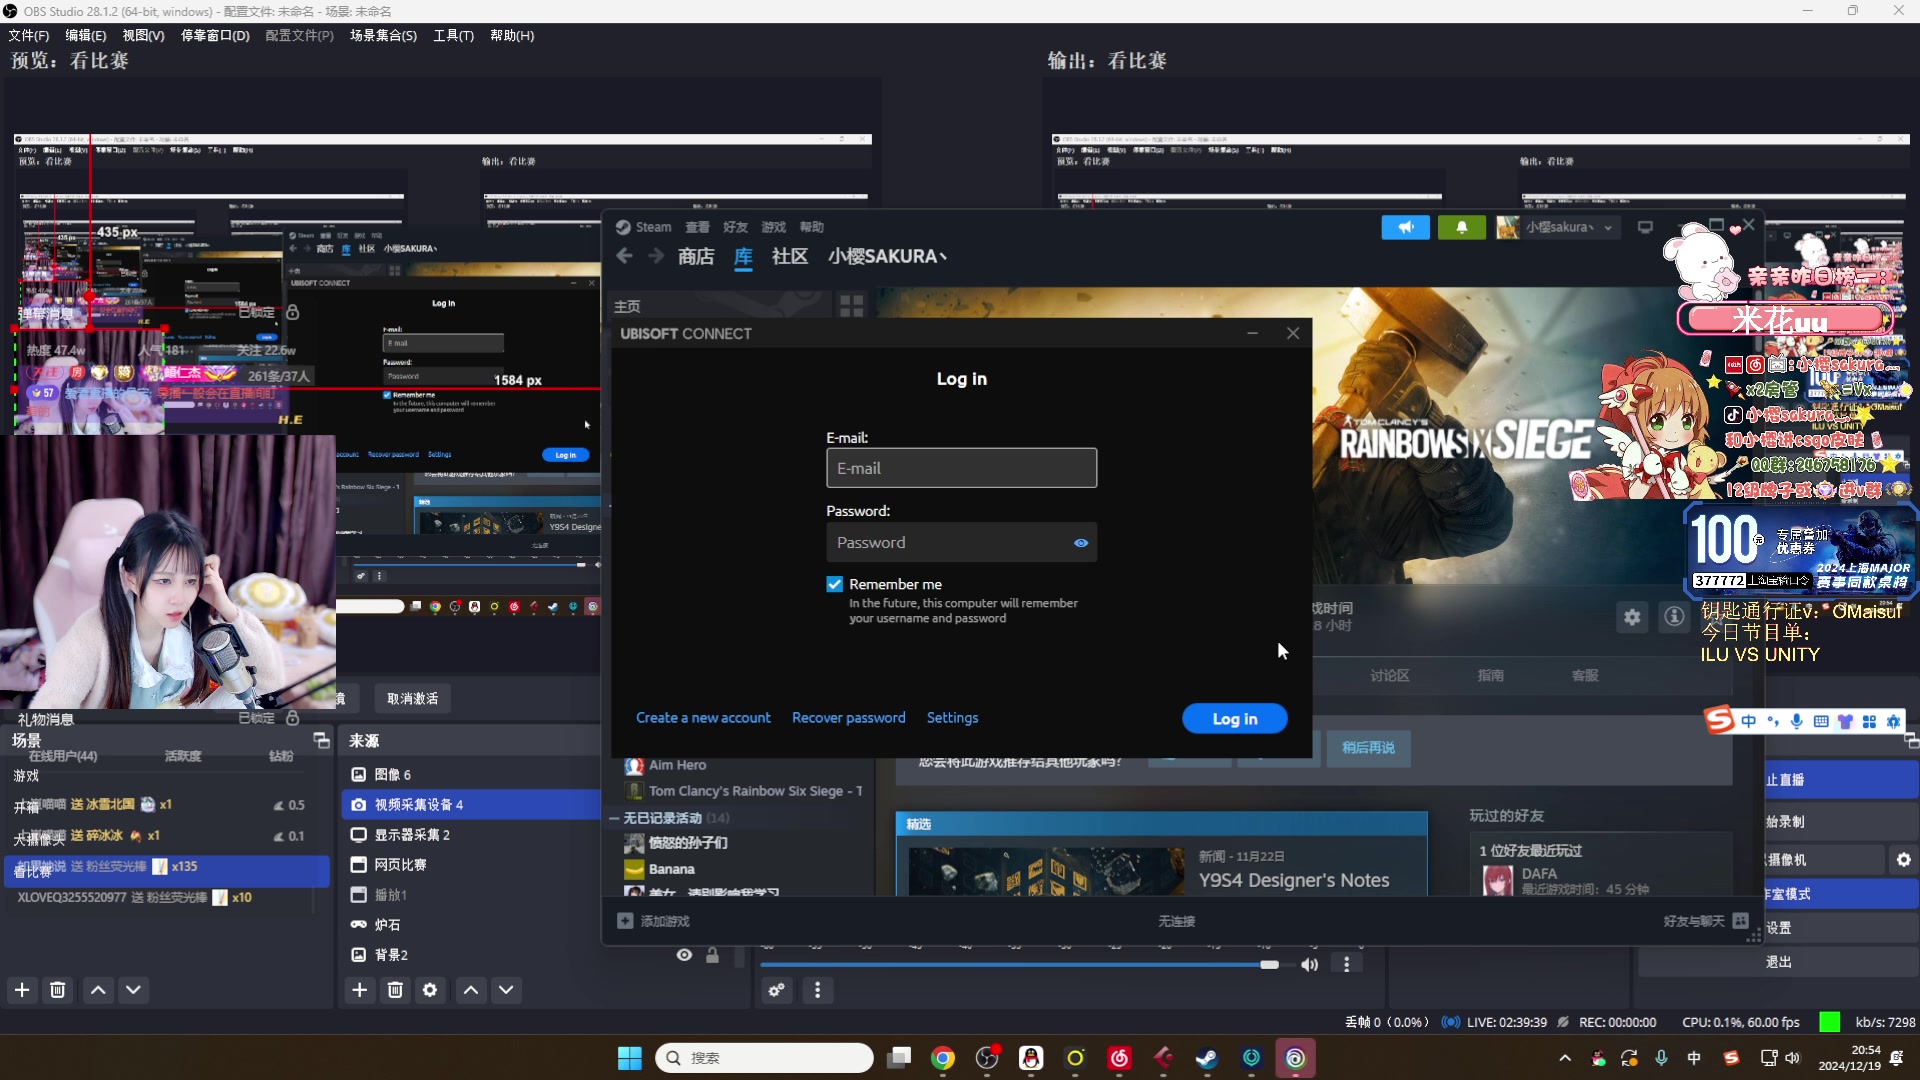
Task: Open Steam account dropdown 小樱sakura
Action: click(x=1558, y=228)
